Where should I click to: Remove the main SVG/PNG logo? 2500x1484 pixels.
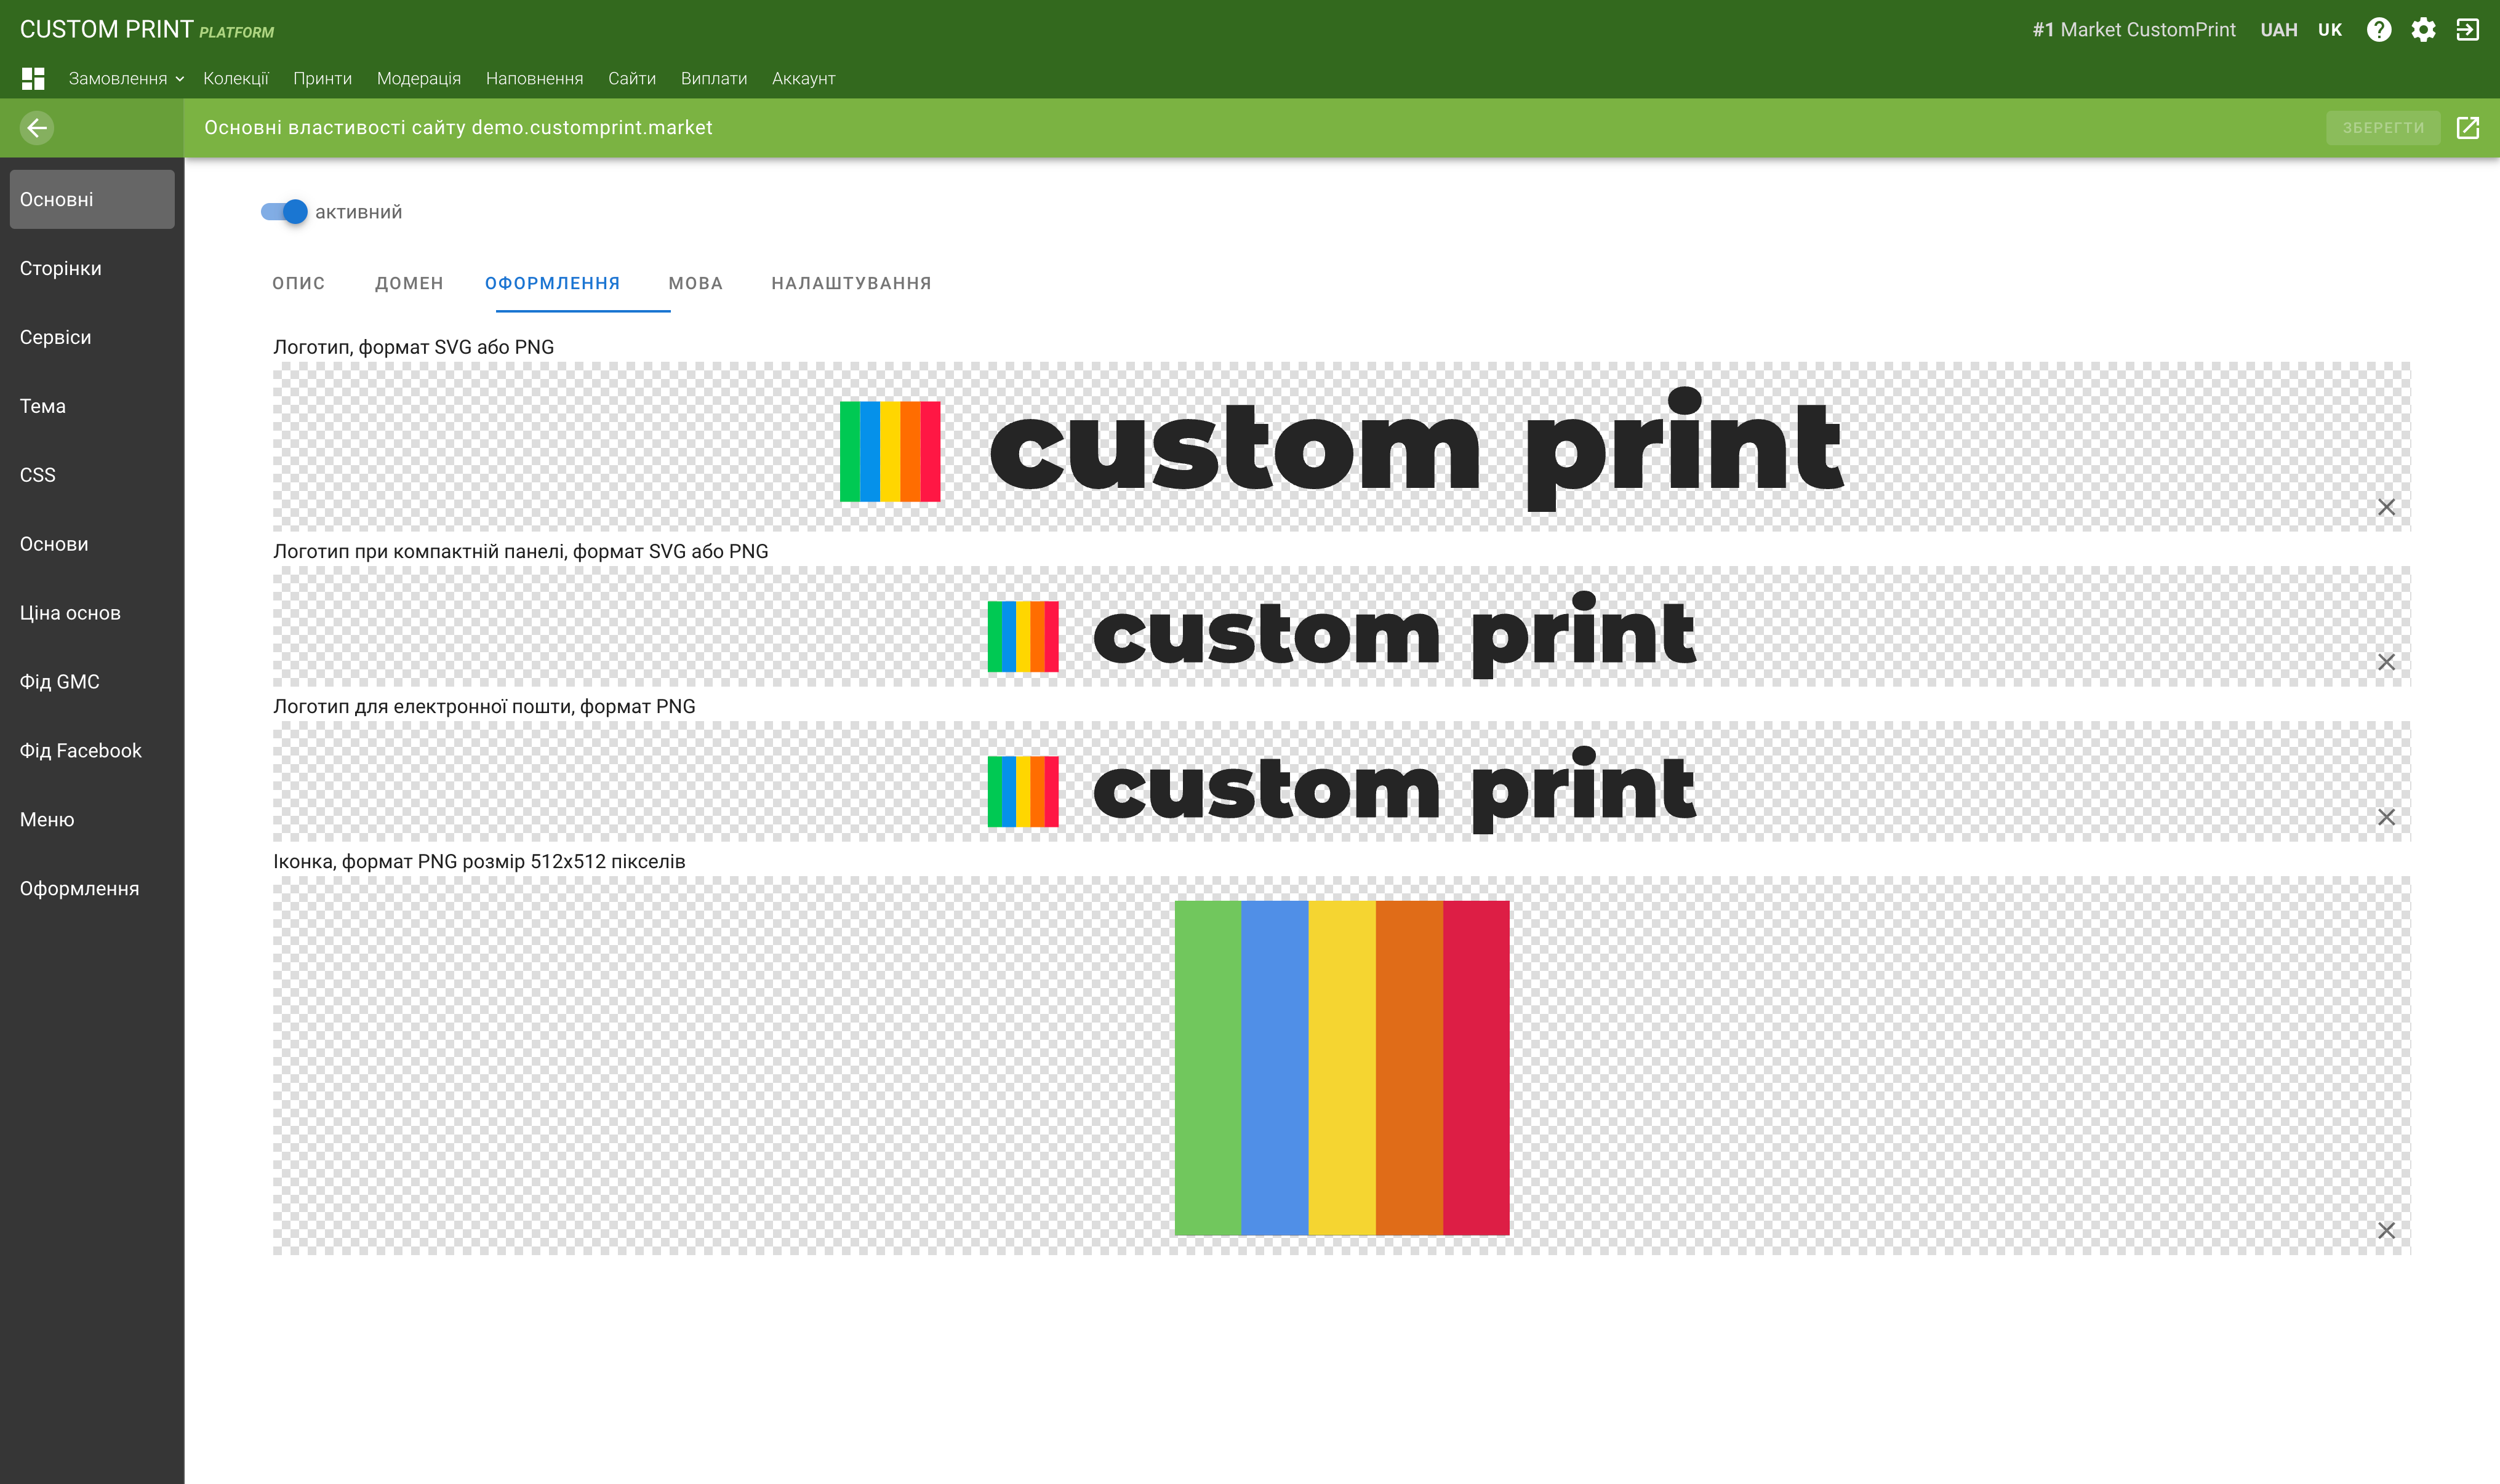point(2386,507)
